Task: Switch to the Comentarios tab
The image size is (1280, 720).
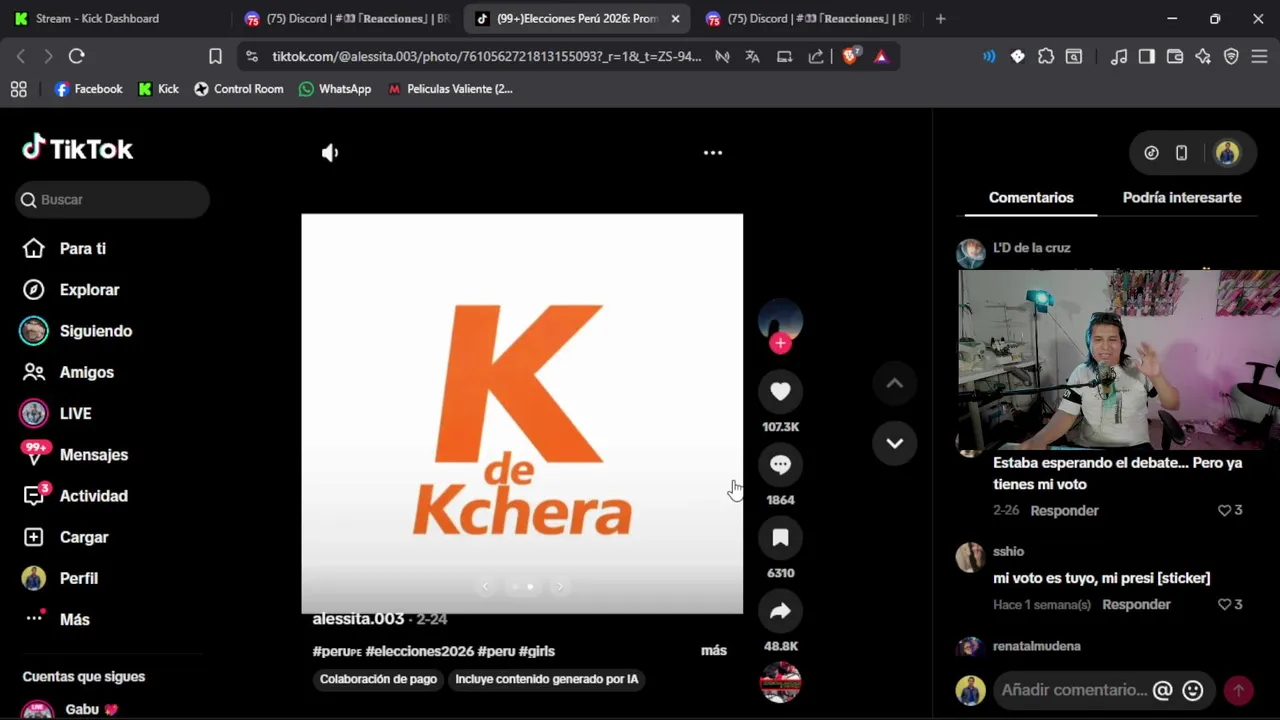Action: point(1031,198)
